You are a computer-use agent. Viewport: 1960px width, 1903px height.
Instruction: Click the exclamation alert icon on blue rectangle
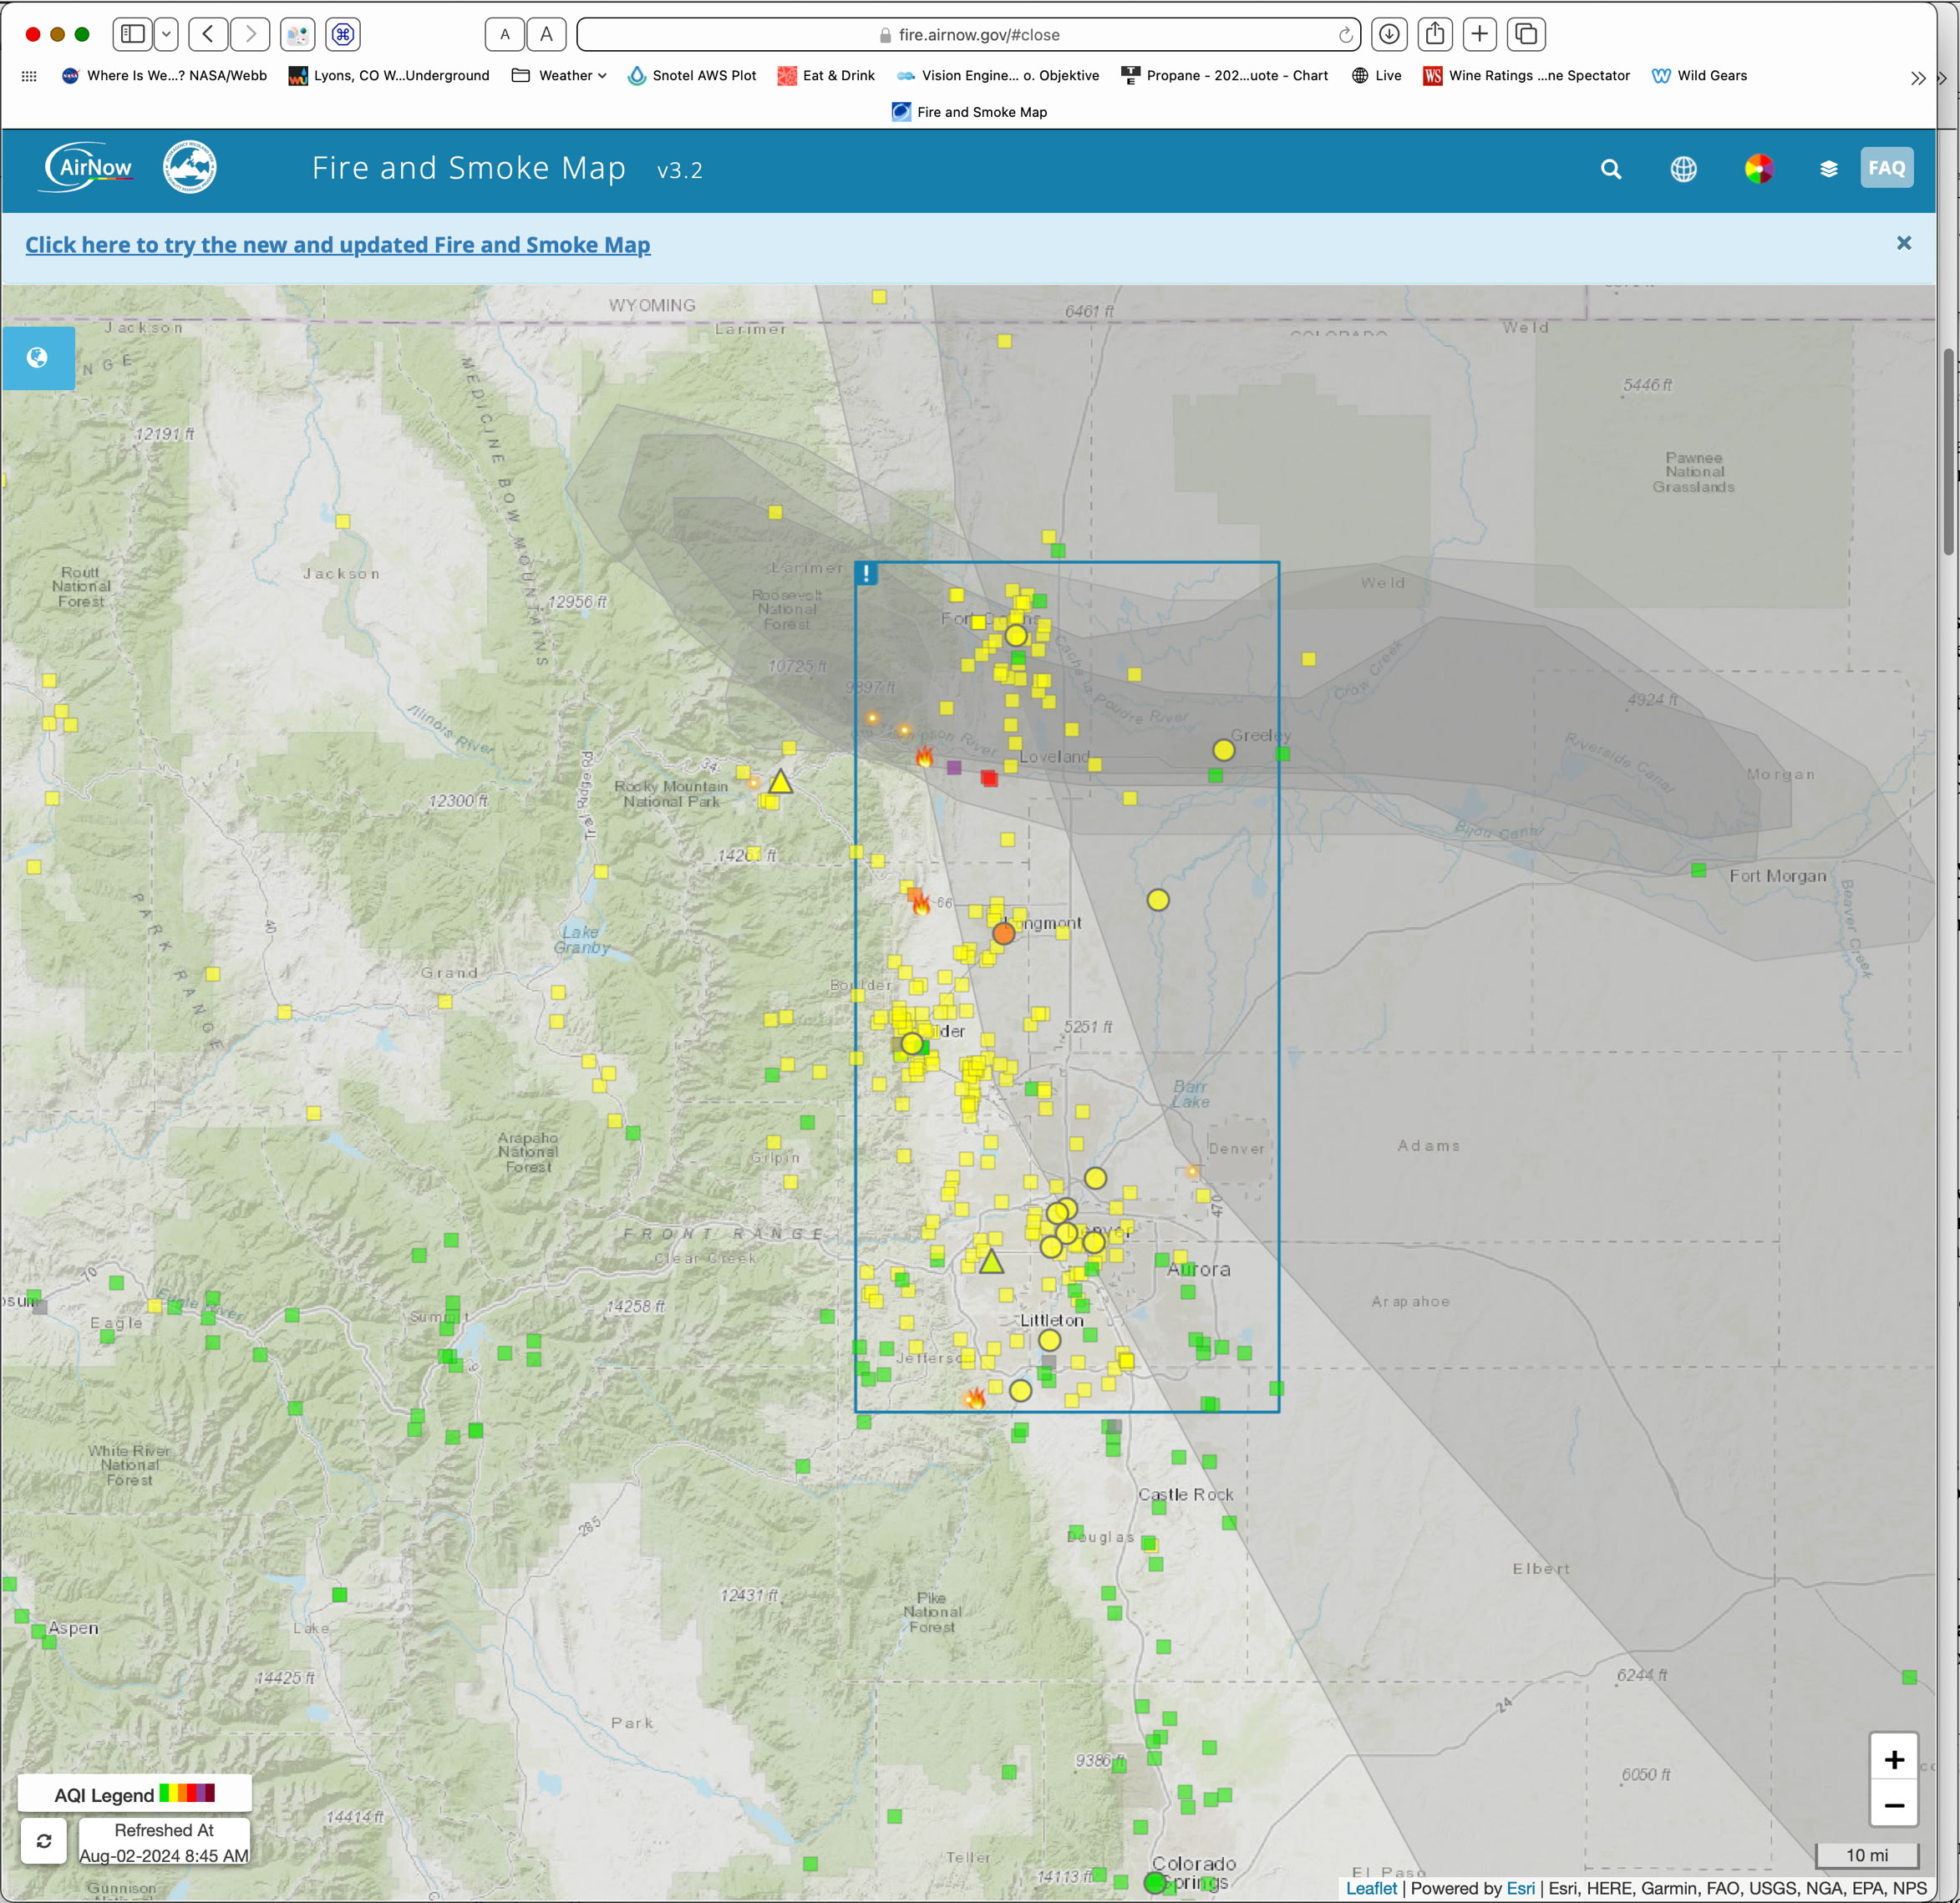pos(867,573)
